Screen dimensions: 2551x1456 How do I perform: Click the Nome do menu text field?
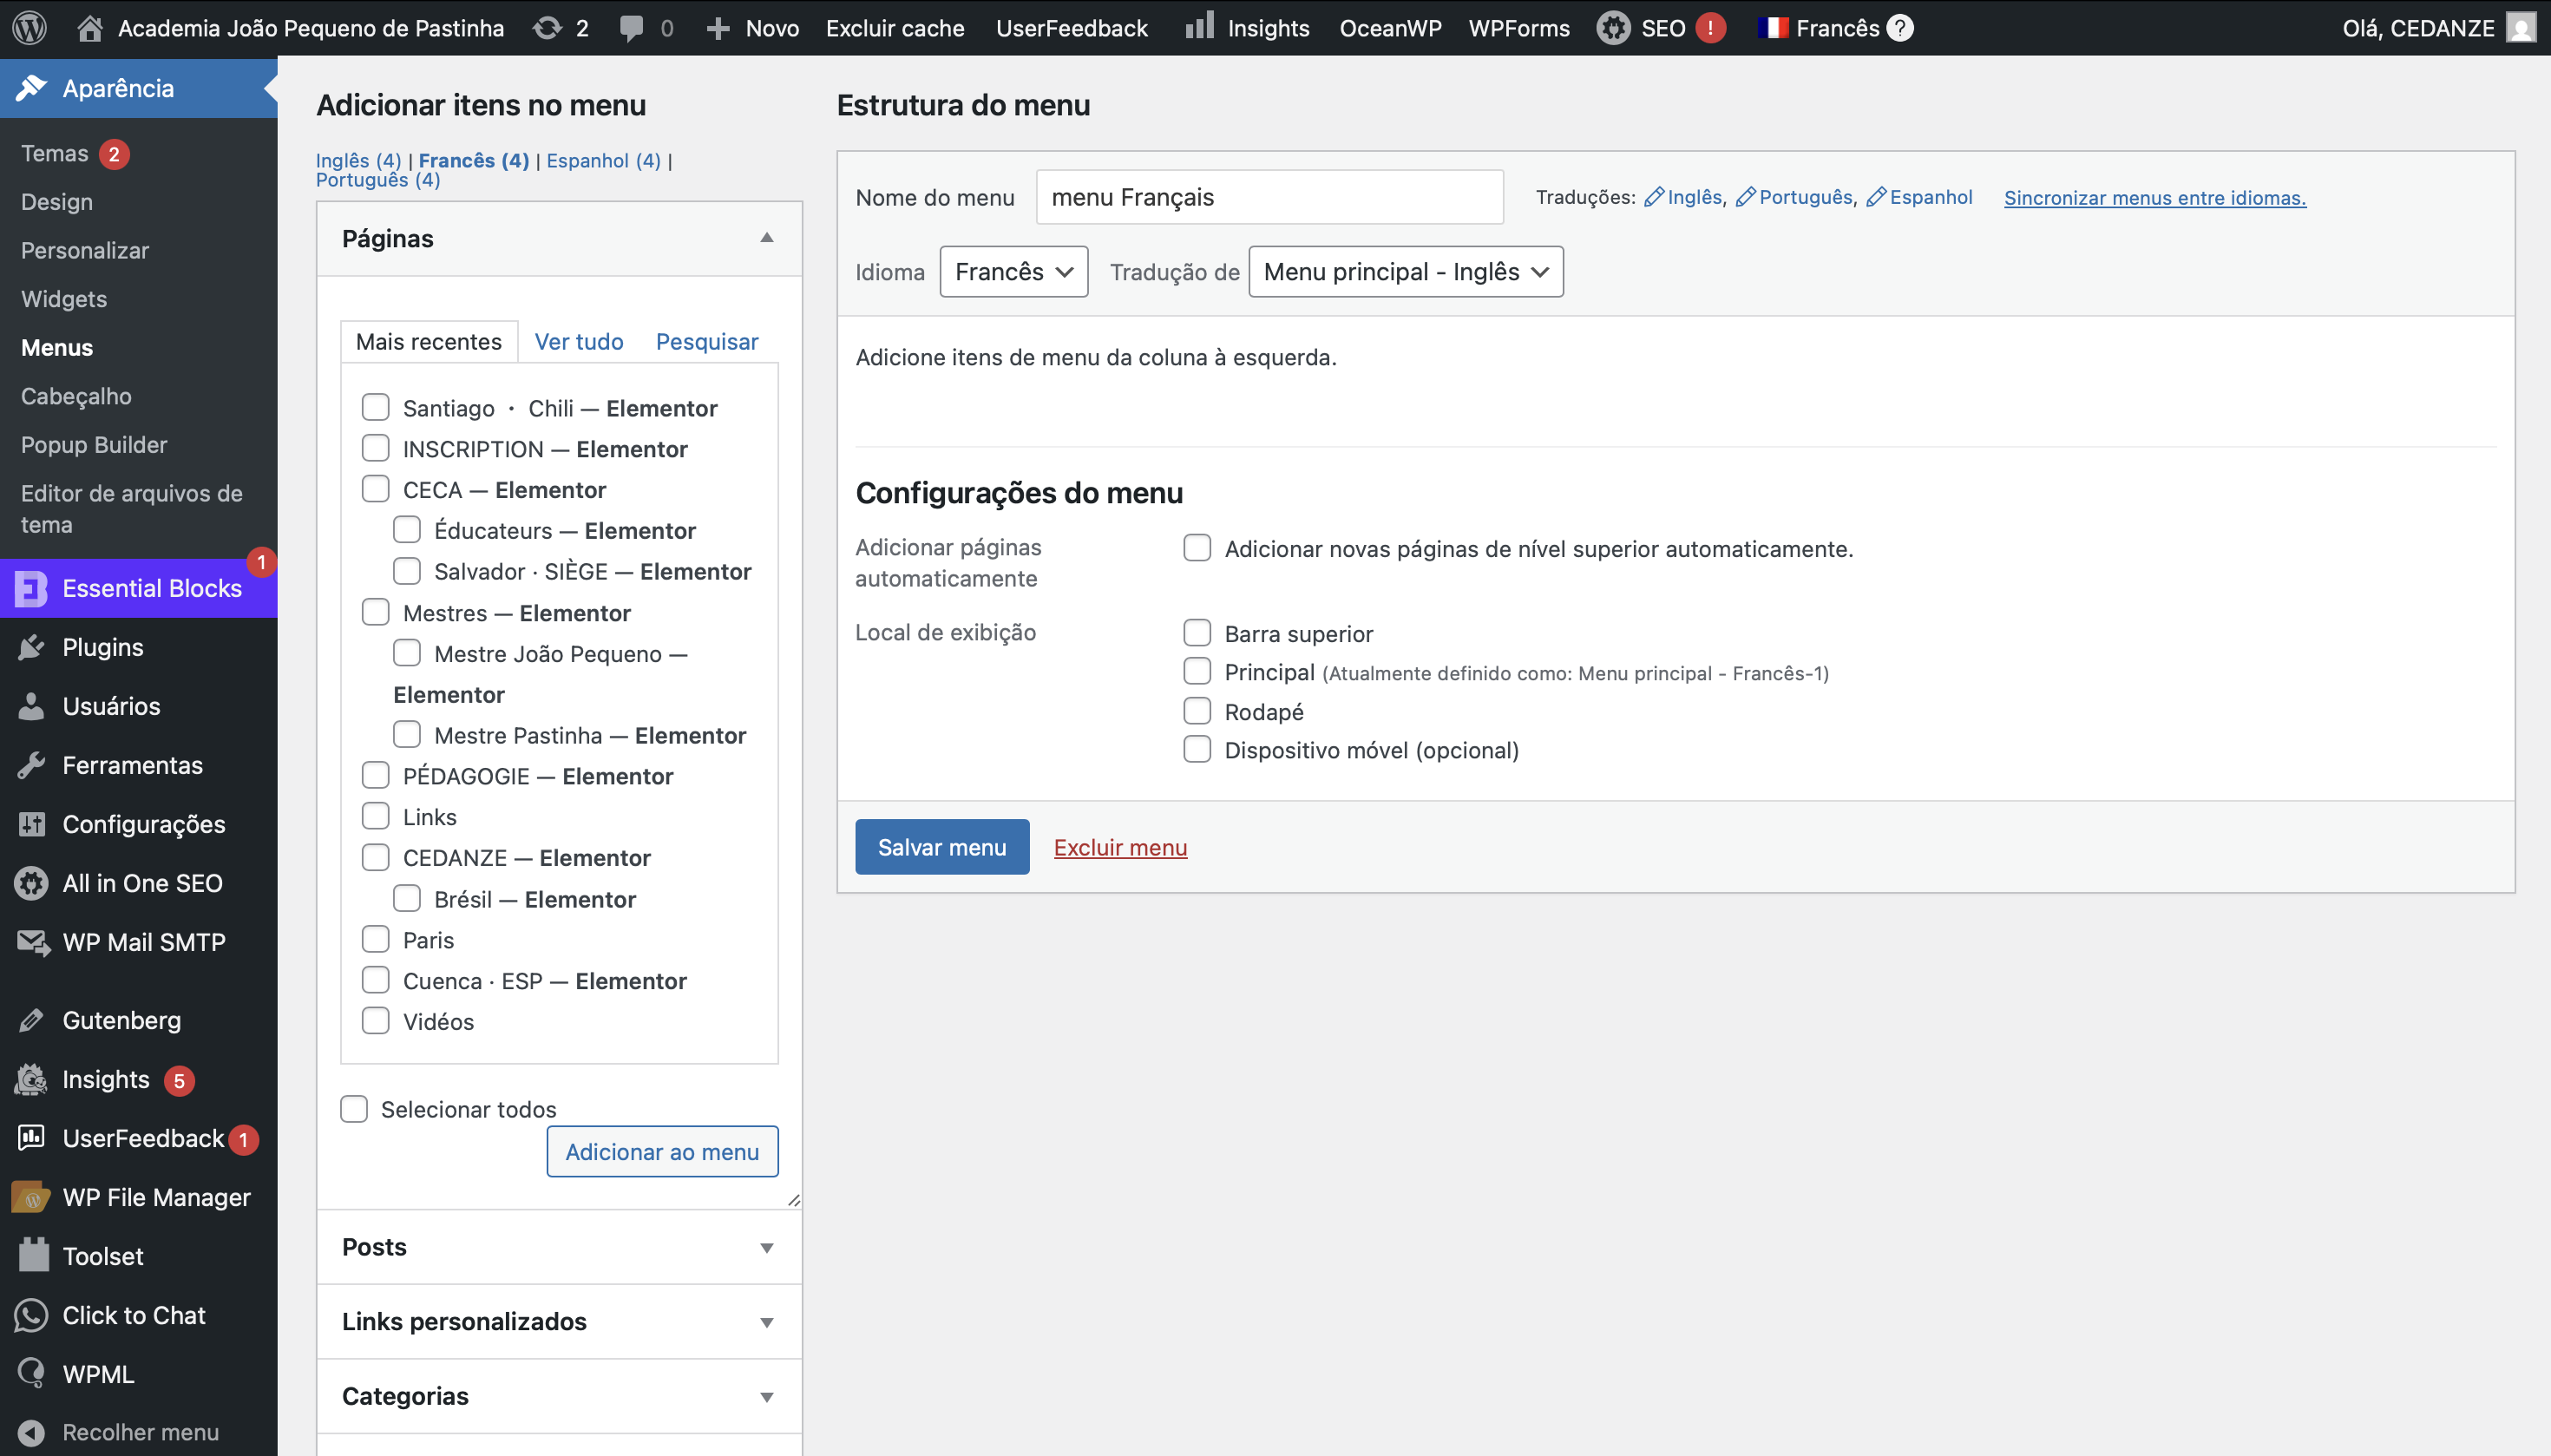coord(1268,197)
